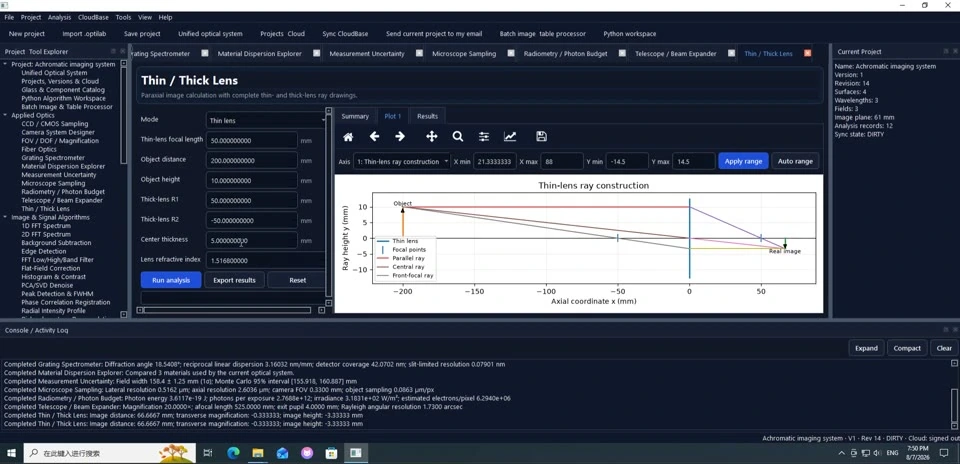Click the Compact console button

coord(907,348)
